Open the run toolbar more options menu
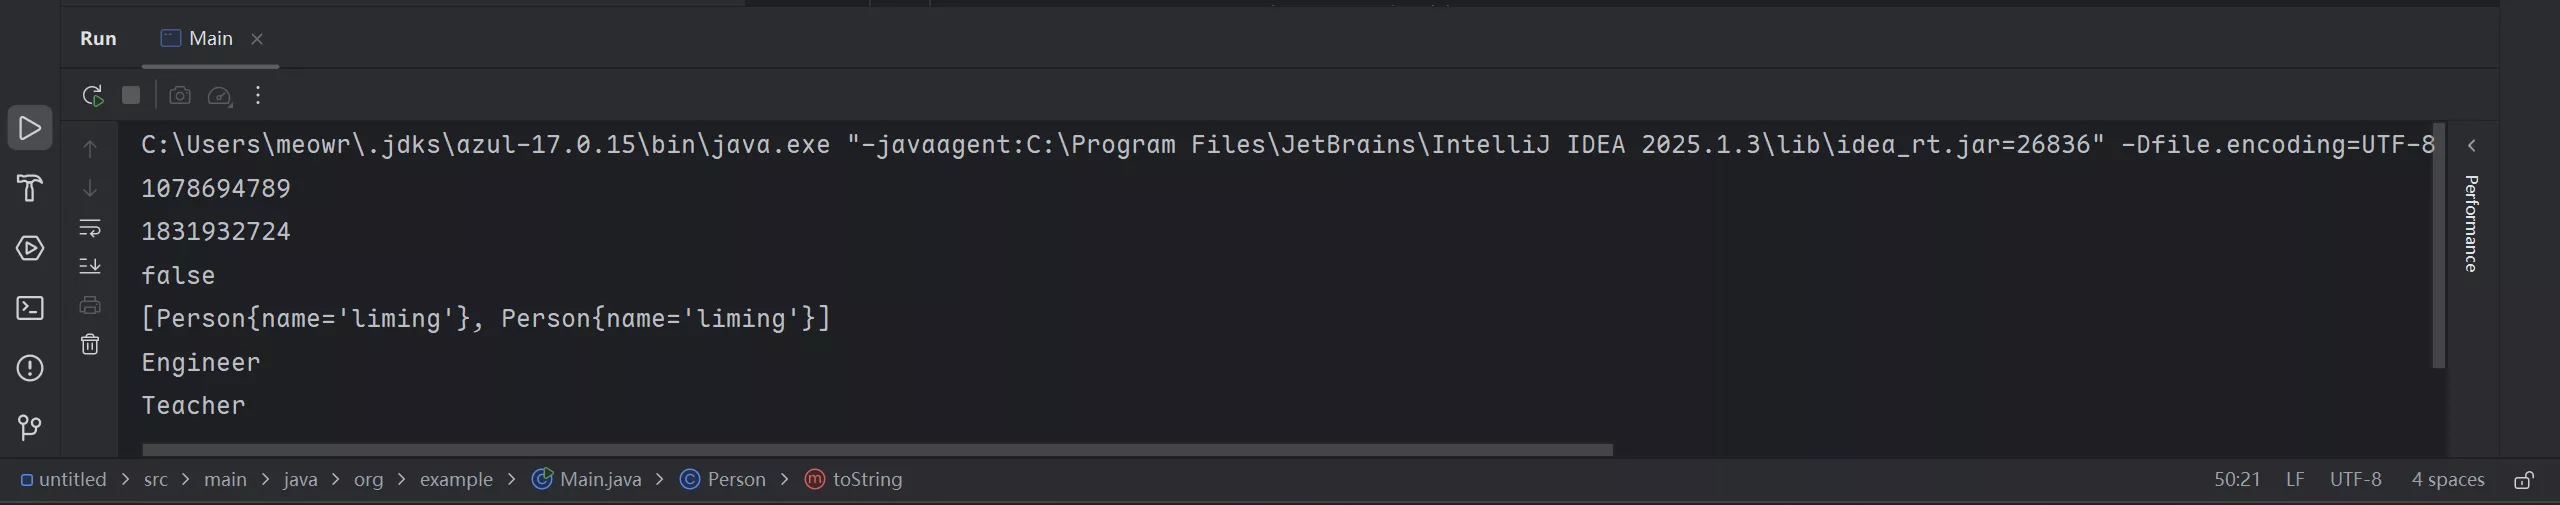2560x505 pixels. pos(258,95)
